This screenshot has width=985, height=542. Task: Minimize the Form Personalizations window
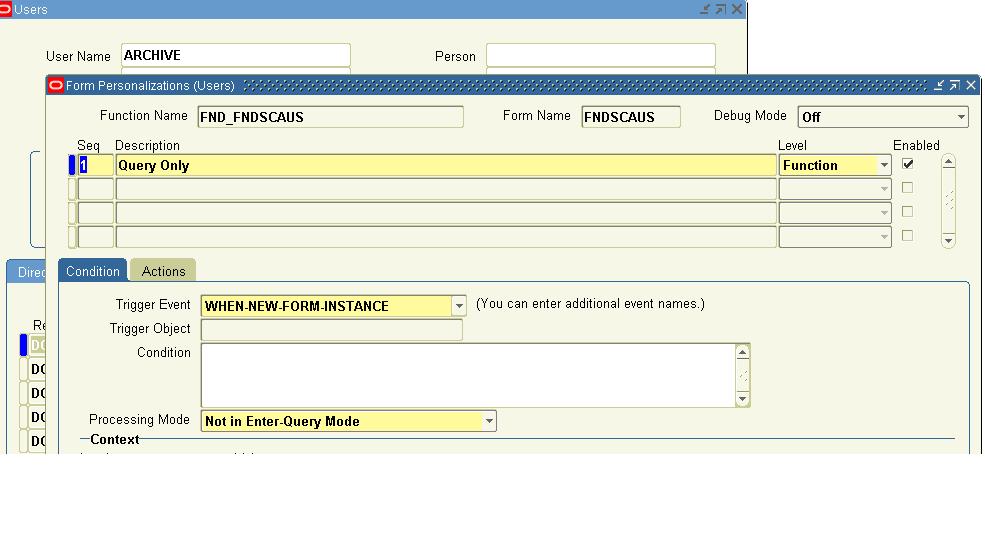point(939,85)
